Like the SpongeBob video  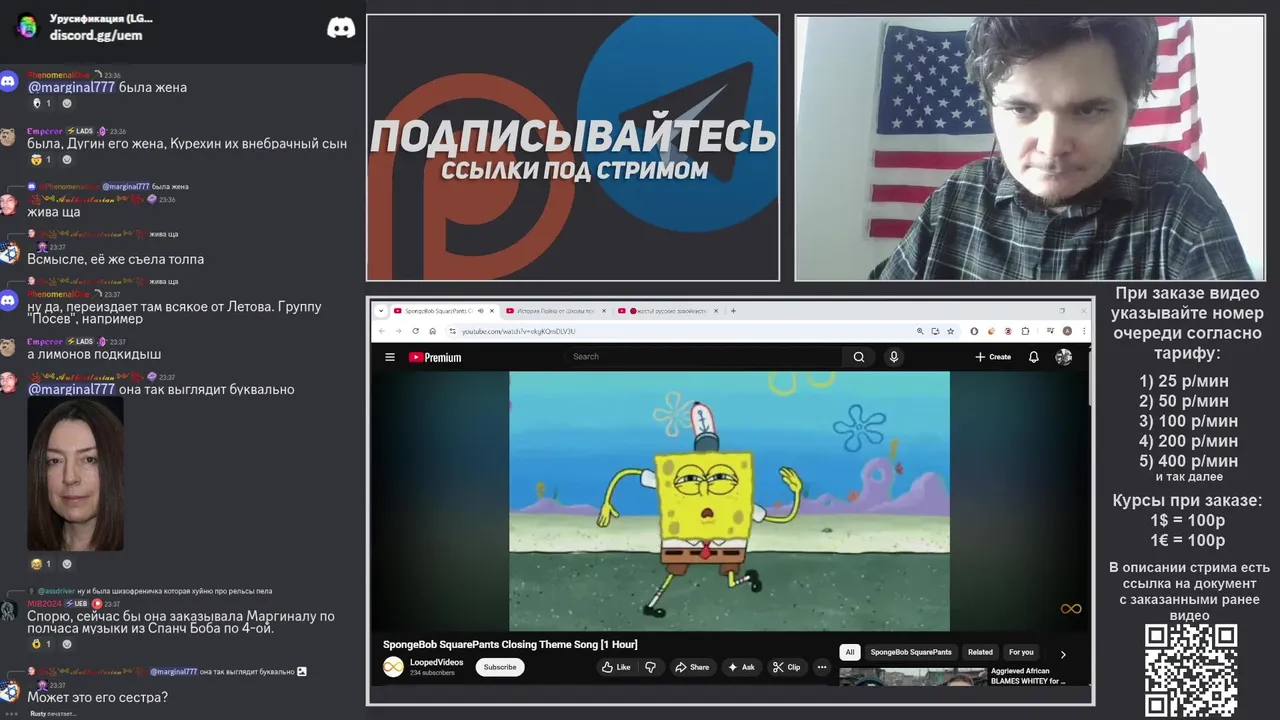tap(617, 667)
